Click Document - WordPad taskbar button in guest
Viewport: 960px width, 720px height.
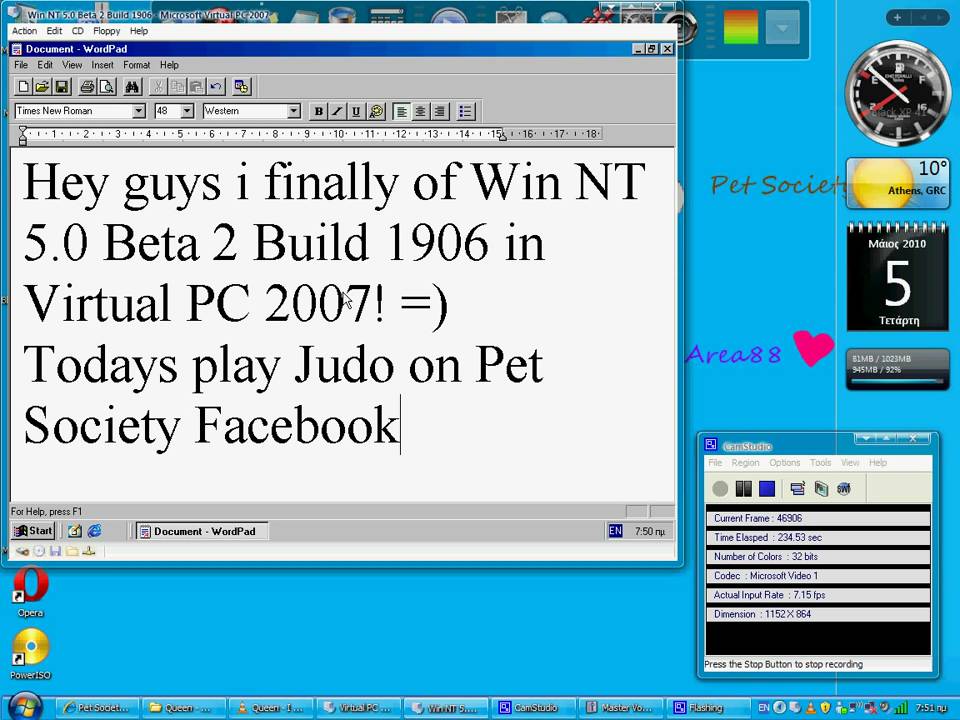point(201,531)
